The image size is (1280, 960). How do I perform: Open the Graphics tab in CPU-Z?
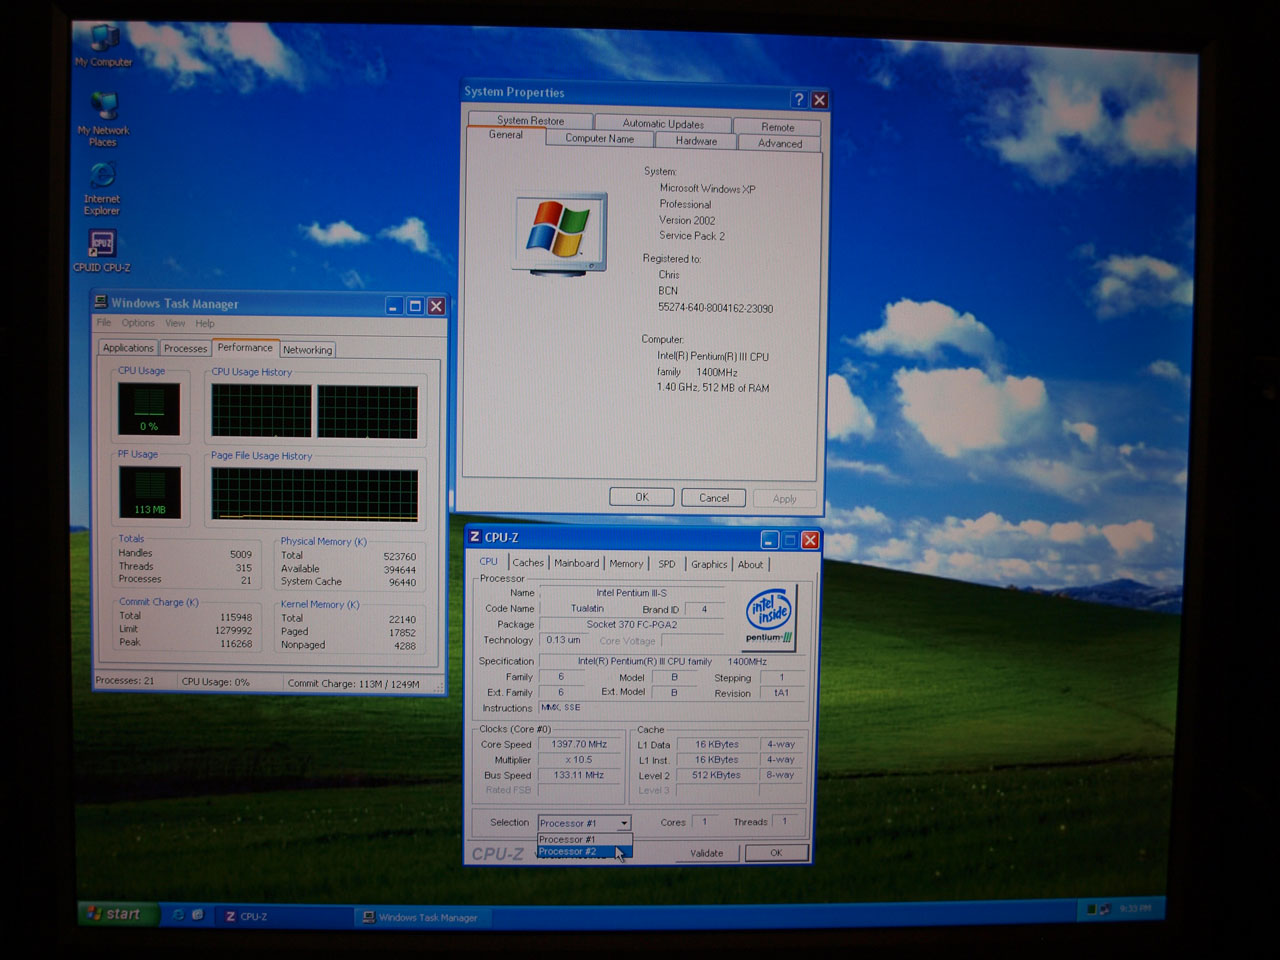click(x=709, y=564)
